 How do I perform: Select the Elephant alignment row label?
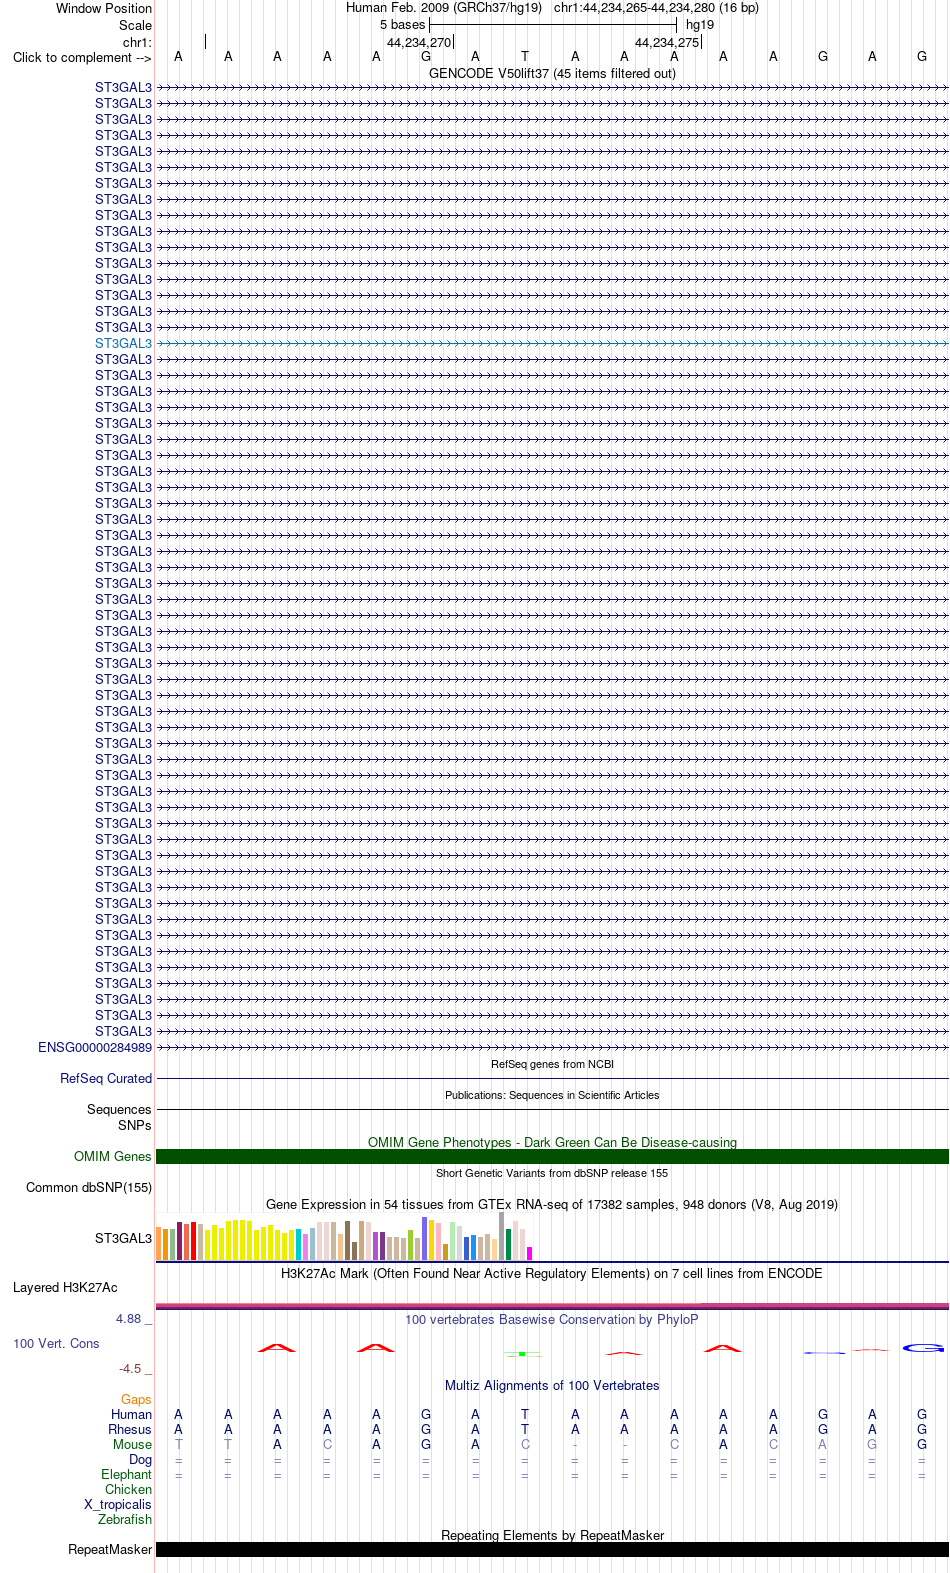point(126,1474)
